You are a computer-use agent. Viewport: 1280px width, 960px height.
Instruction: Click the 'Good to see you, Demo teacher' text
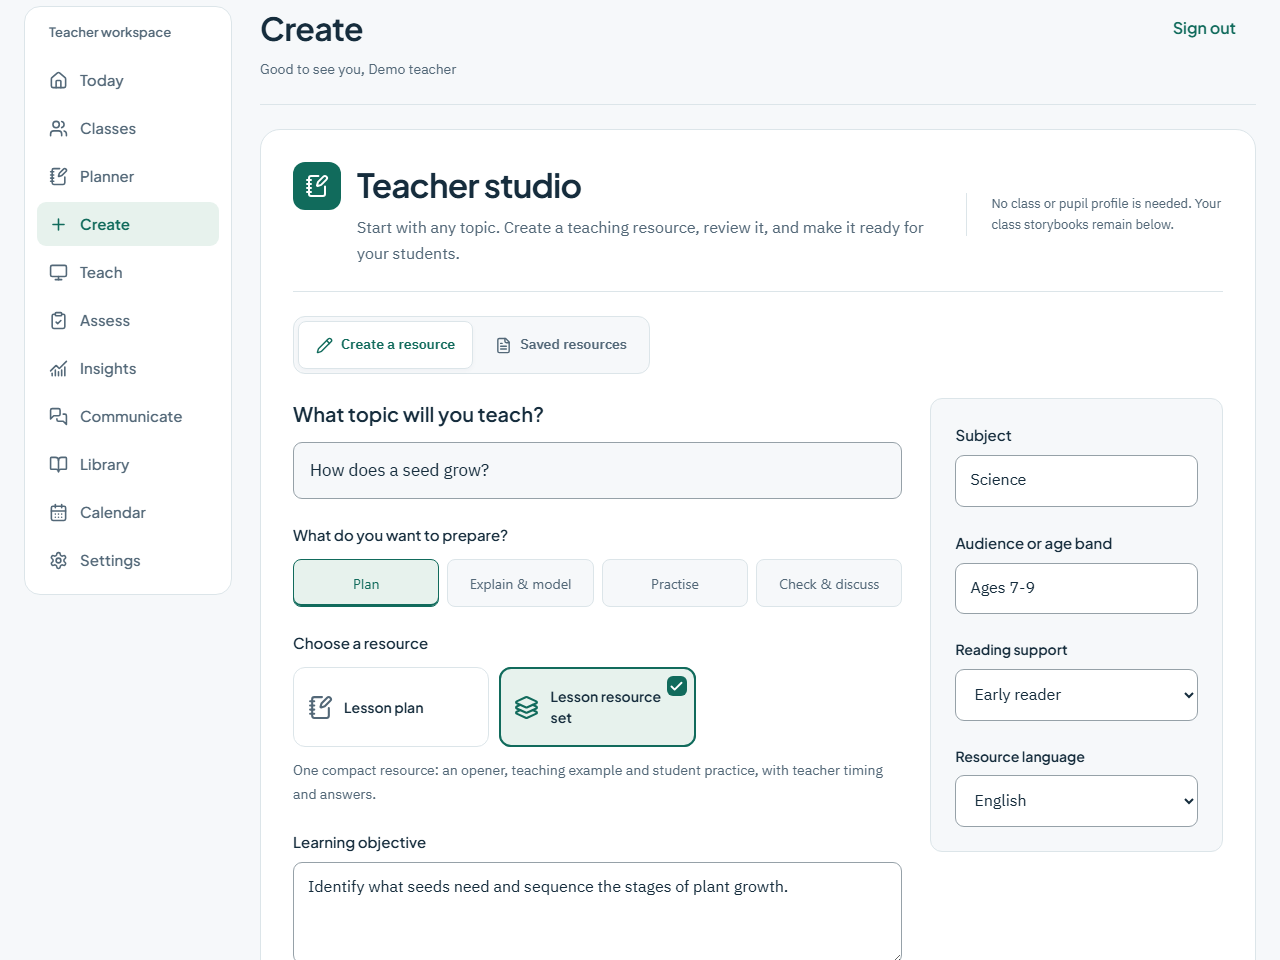(x=358, y=69)
